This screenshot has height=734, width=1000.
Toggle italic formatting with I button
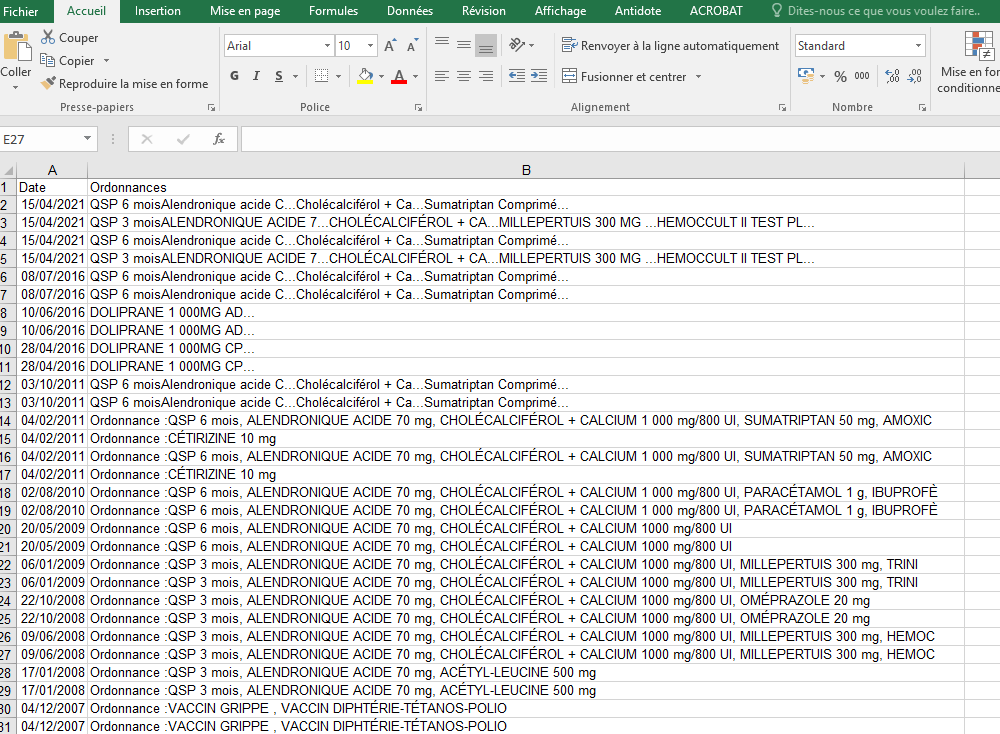pos(256,76)
